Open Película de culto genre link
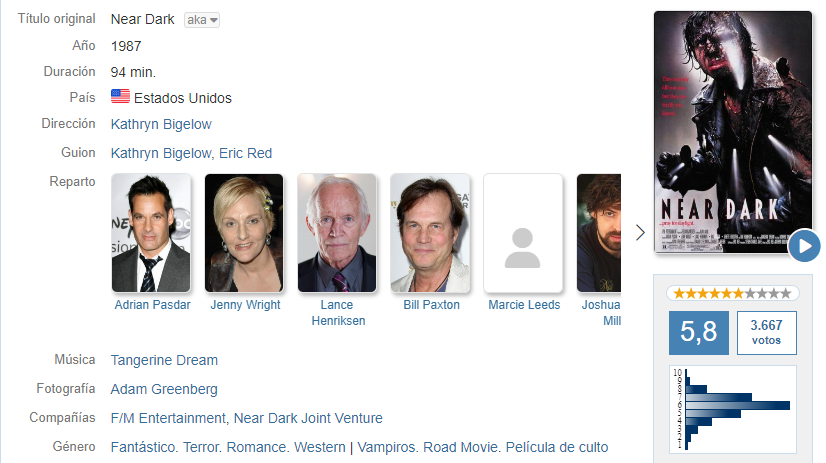This screenshot has height=463, width=826. tap(557, 447)
